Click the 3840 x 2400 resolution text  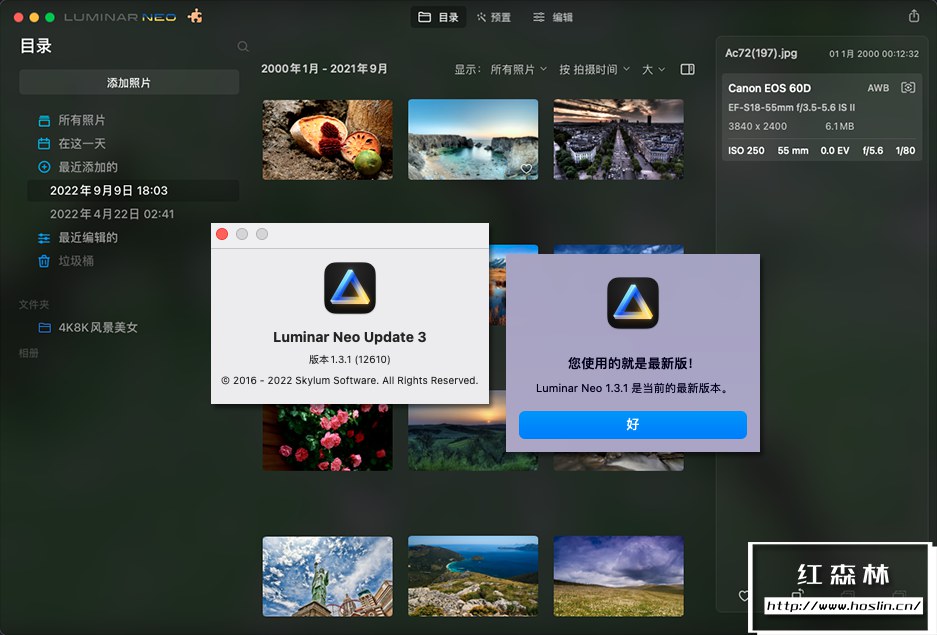point(757,126)
